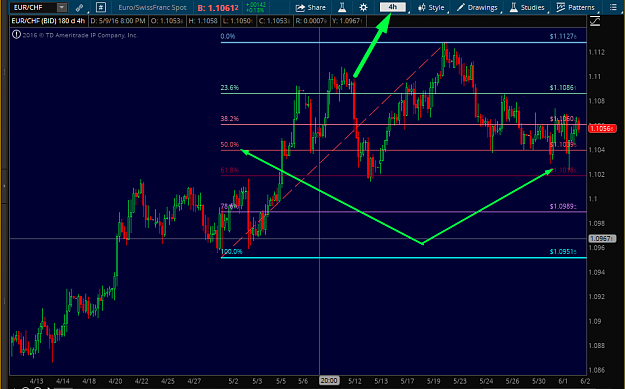
Task: Click the $1.0951 Fibonacci price label
Action: click(x=563, y=251)
